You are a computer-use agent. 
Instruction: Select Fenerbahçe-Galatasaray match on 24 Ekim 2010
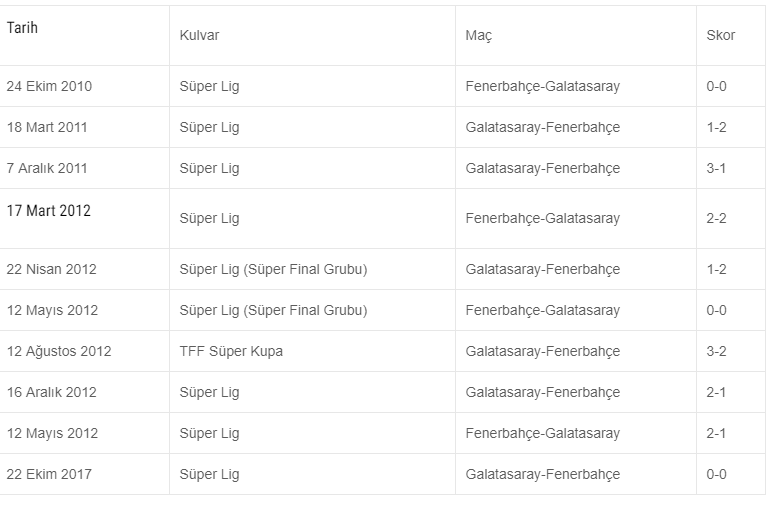542,86
